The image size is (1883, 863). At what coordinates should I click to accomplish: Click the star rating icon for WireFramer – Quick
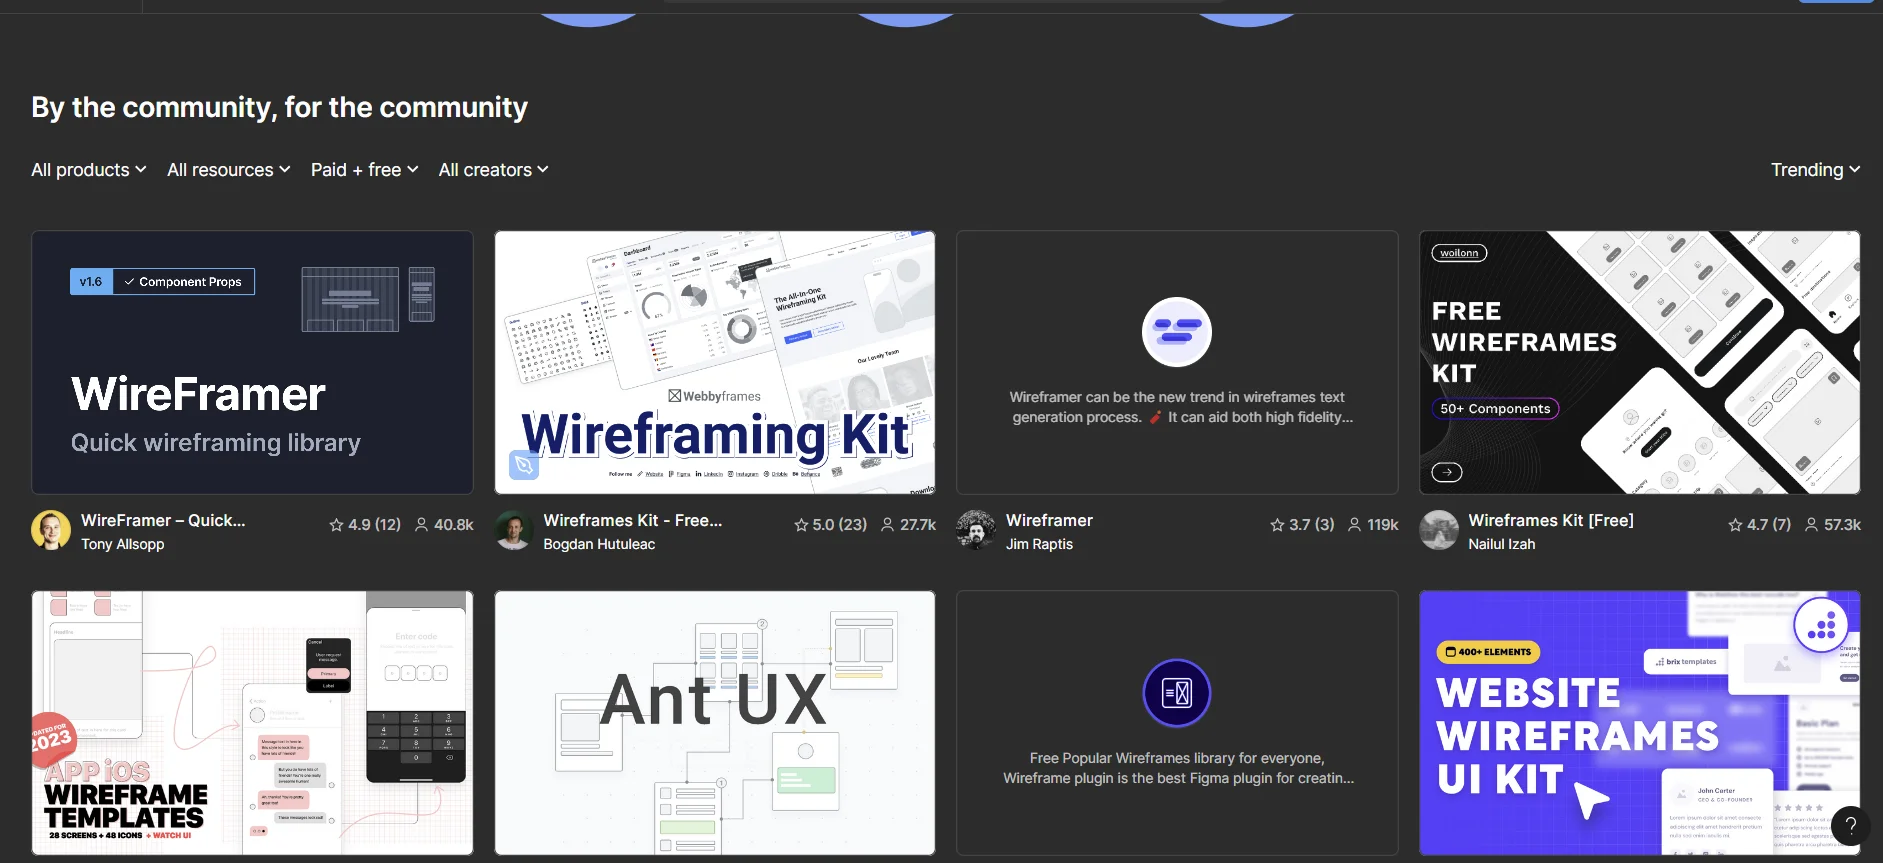coord(336,525)
